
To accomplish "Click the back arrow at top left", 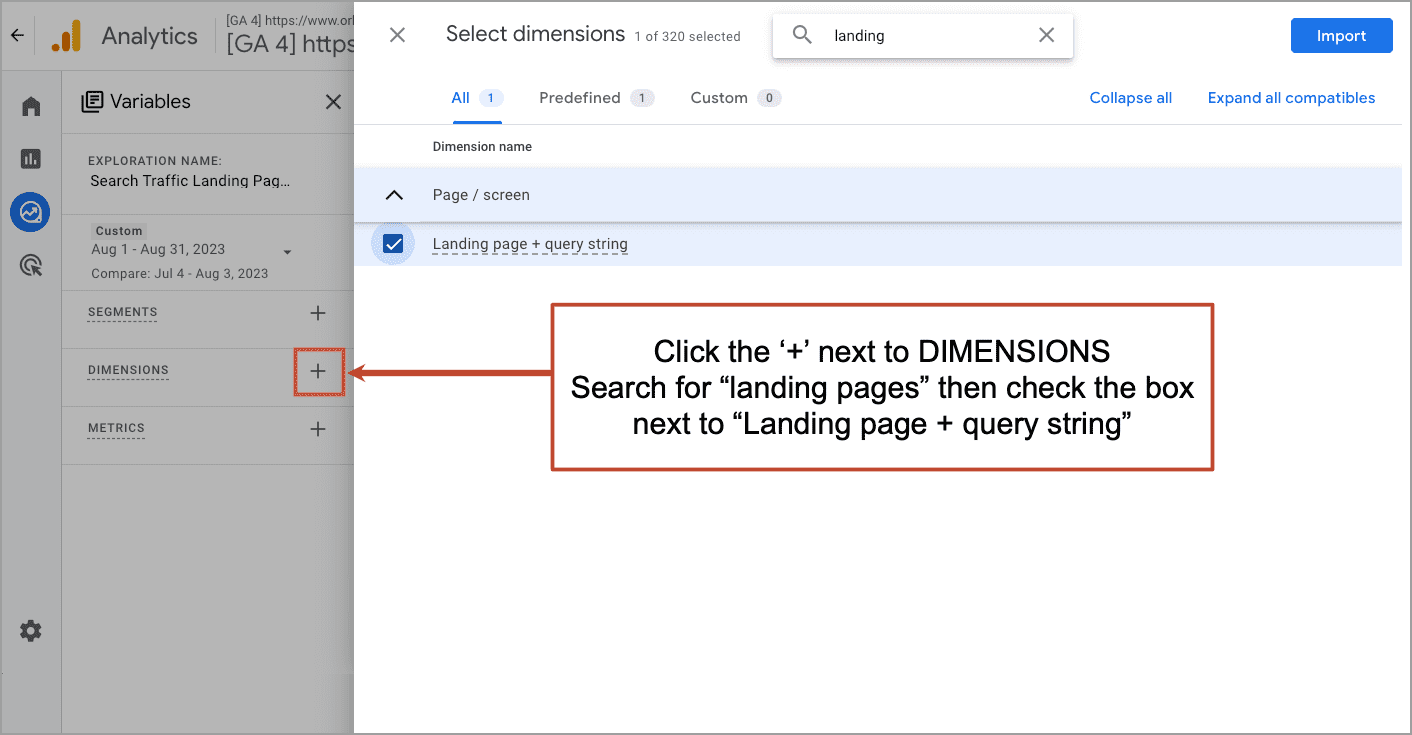I will click(x=16, y=35).
